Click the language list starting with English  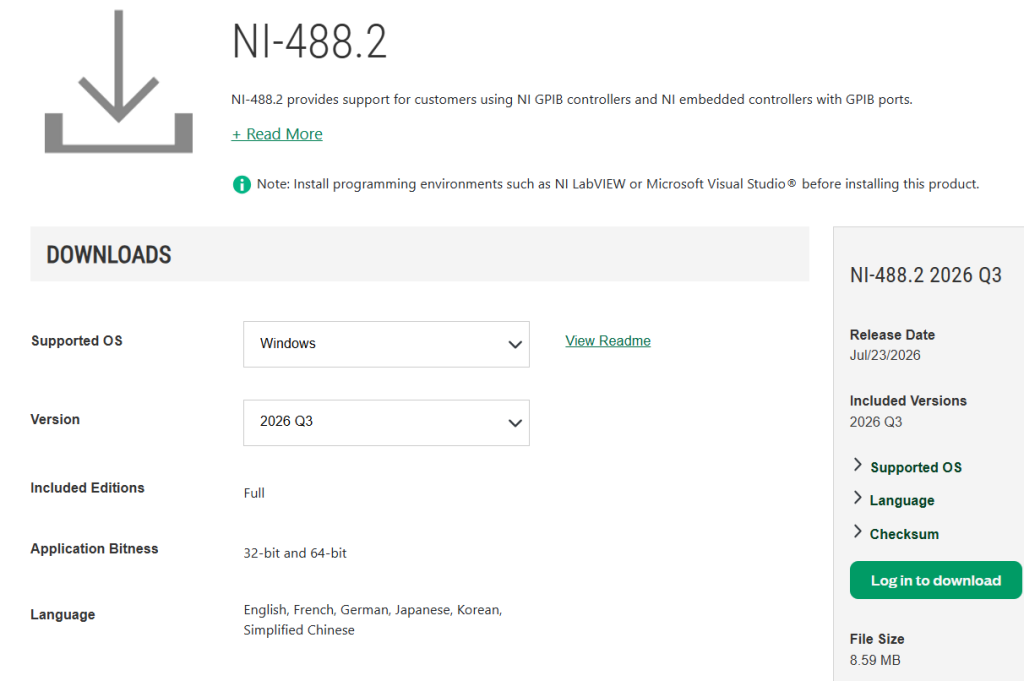(373, 620)
